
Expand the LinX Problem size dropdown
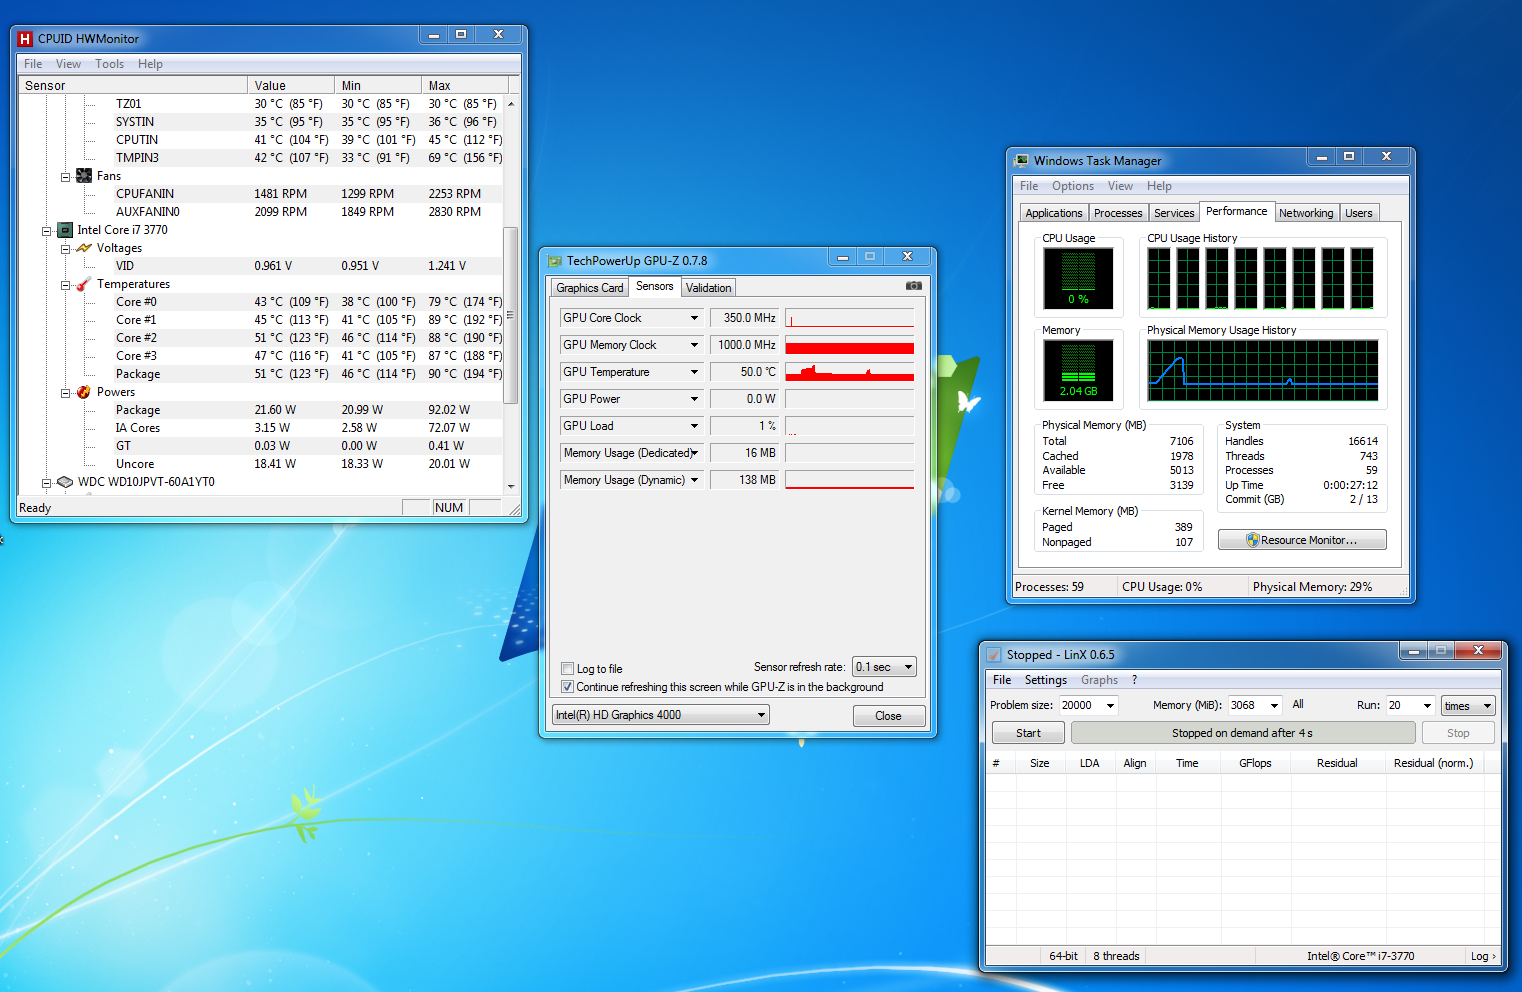coord(1109,706)
